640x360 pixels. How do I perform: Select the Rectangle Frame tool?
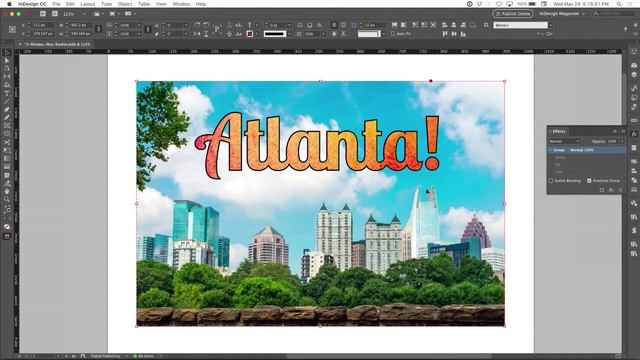(x=7, y=126)
